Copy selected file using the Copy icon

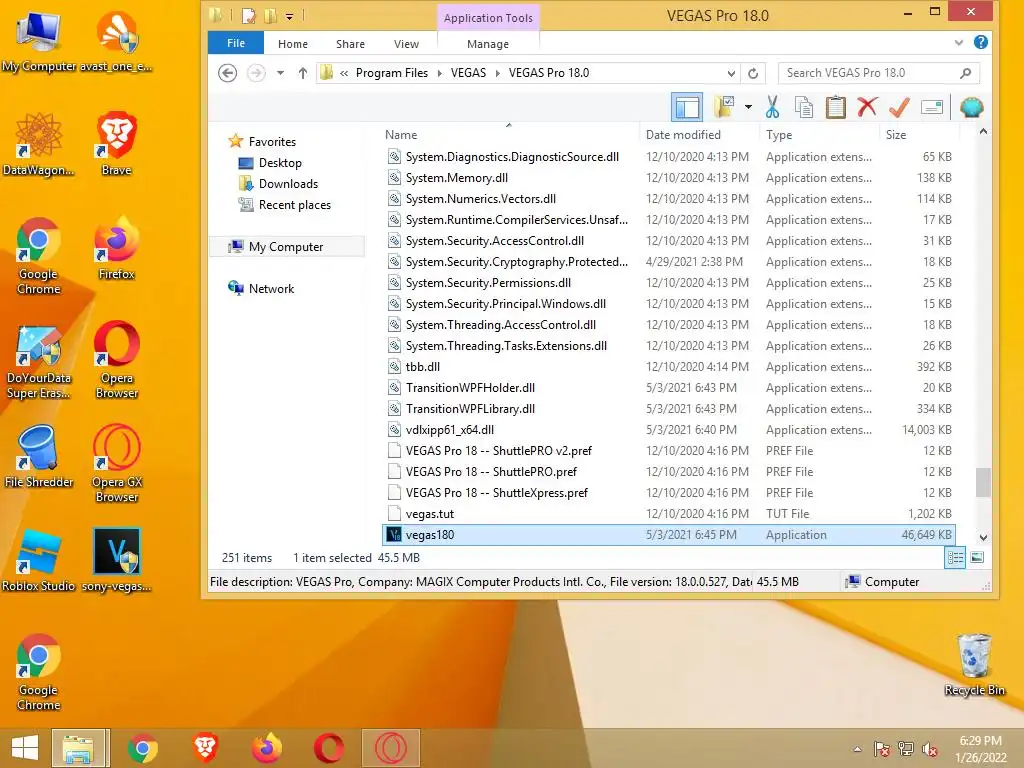point(804,107)
